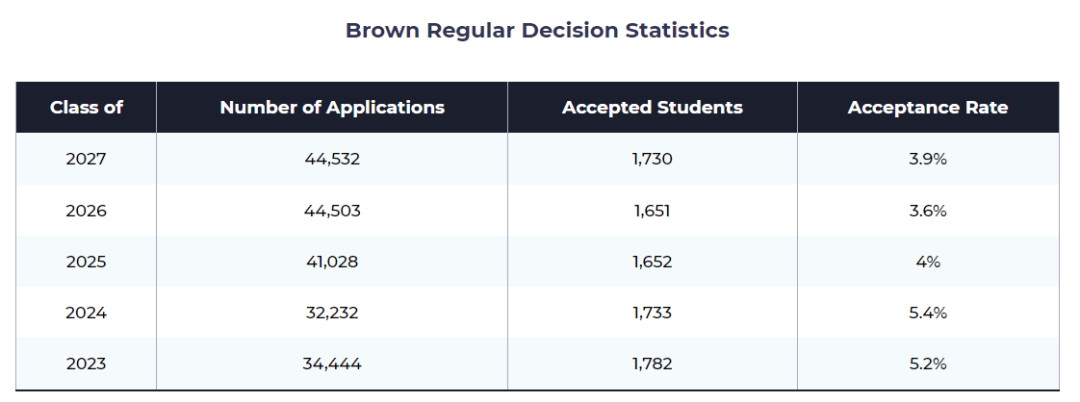The height and width of the screenshot is (402, 1080).
Task: Select the 2025 class year cell
Action: (86, 262)
